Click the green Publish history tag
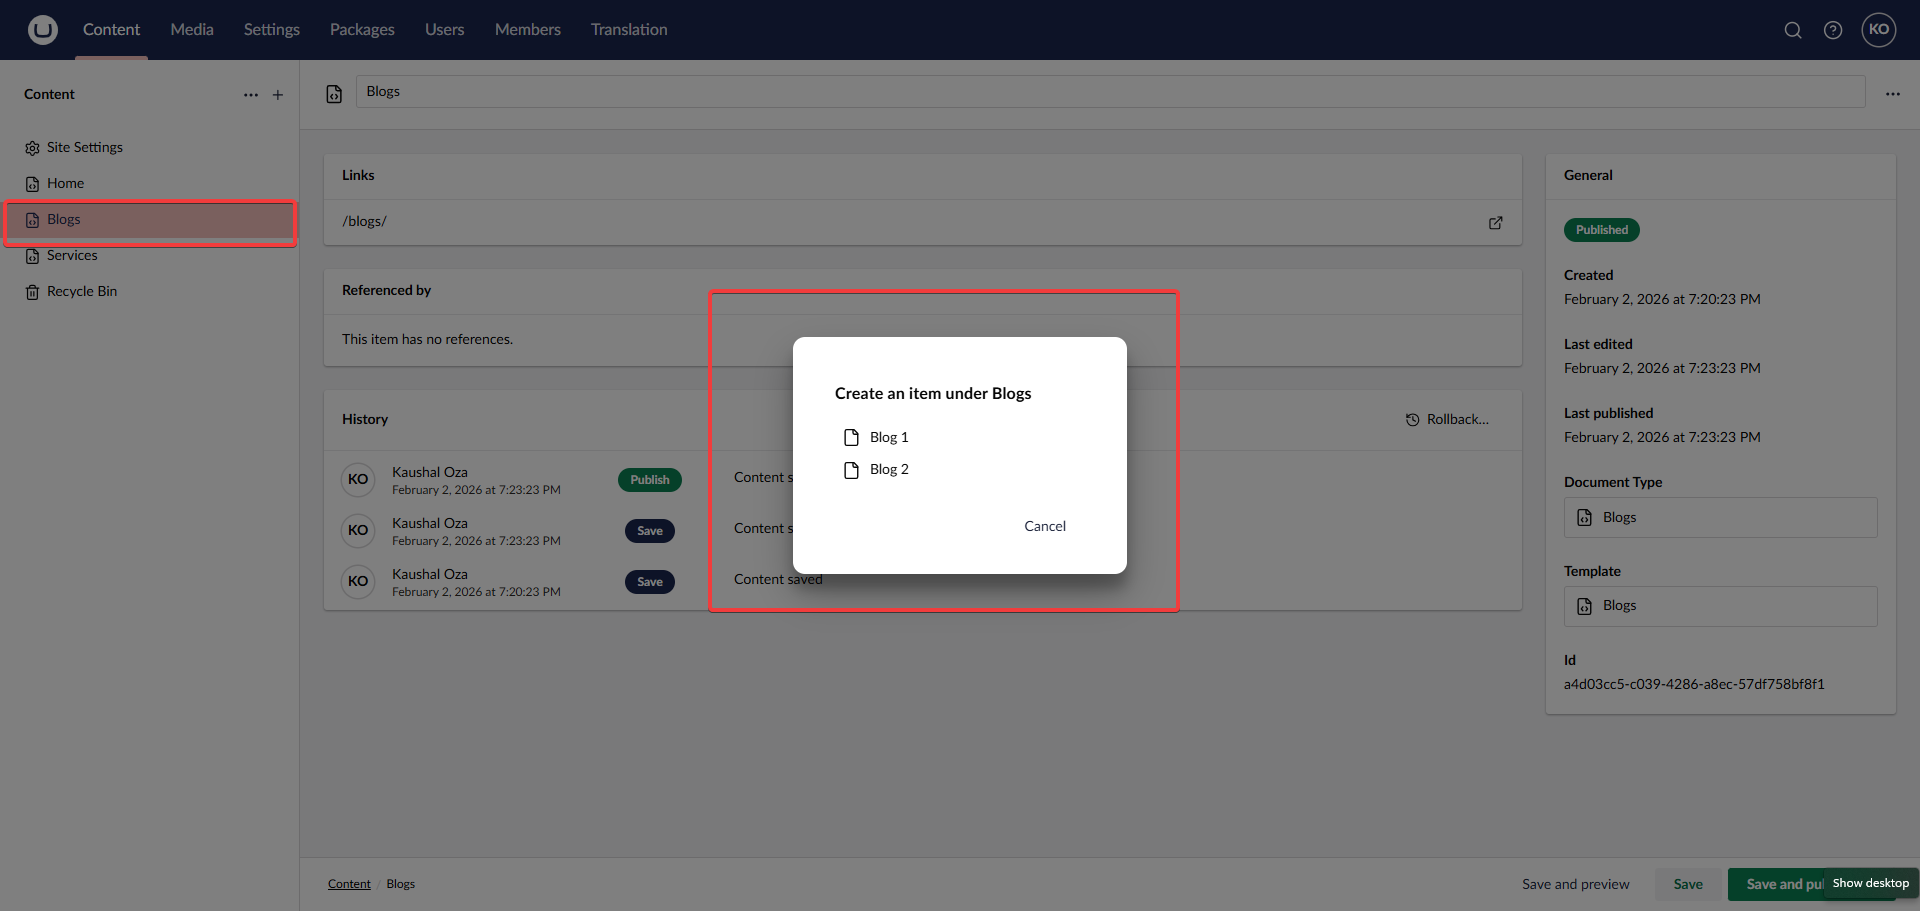 (650, 480)
